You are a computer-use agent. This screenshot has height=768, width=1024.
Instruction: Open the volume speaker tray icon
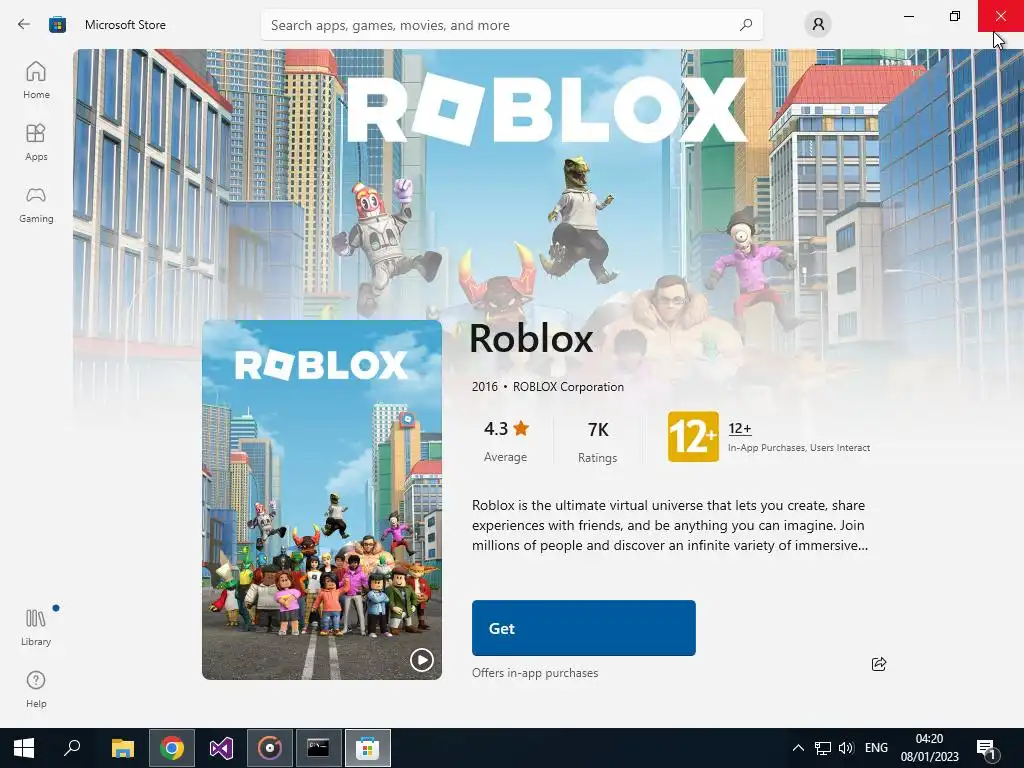coord(846,748)
